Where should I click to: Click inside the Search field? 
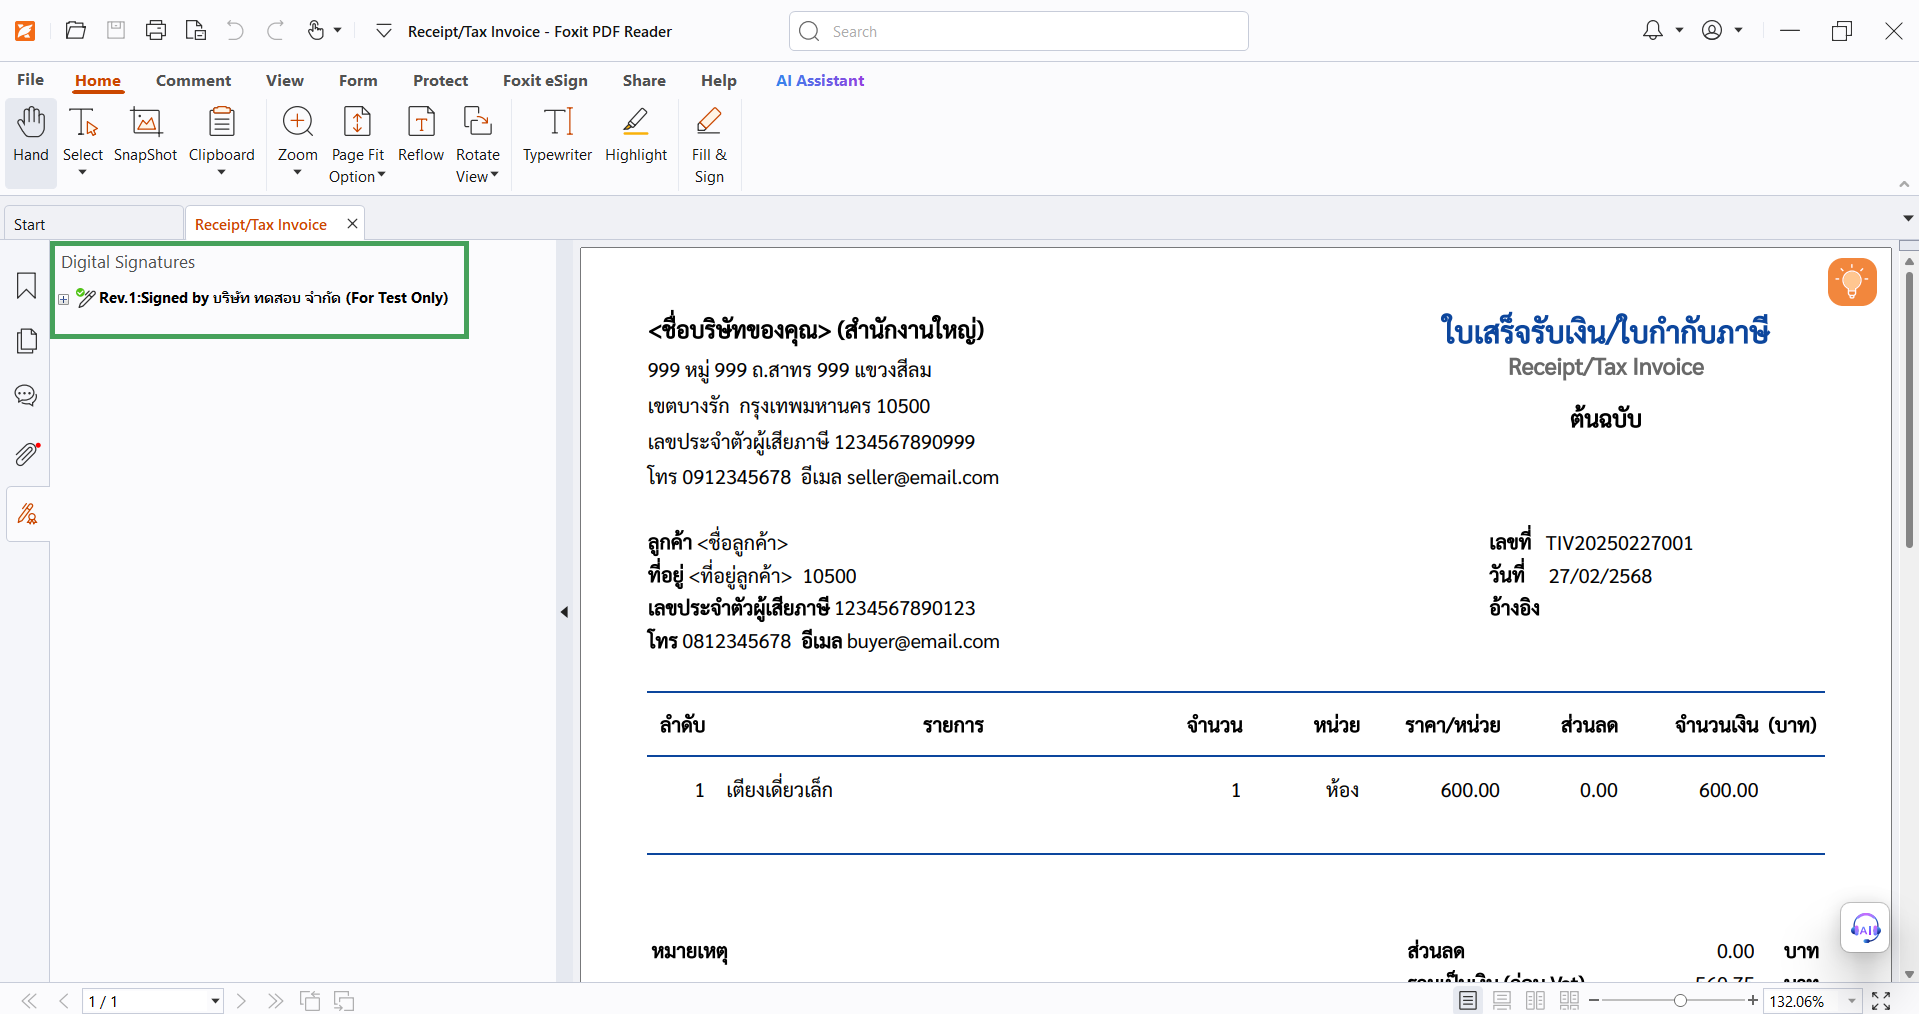click(x=1017, y=31)
